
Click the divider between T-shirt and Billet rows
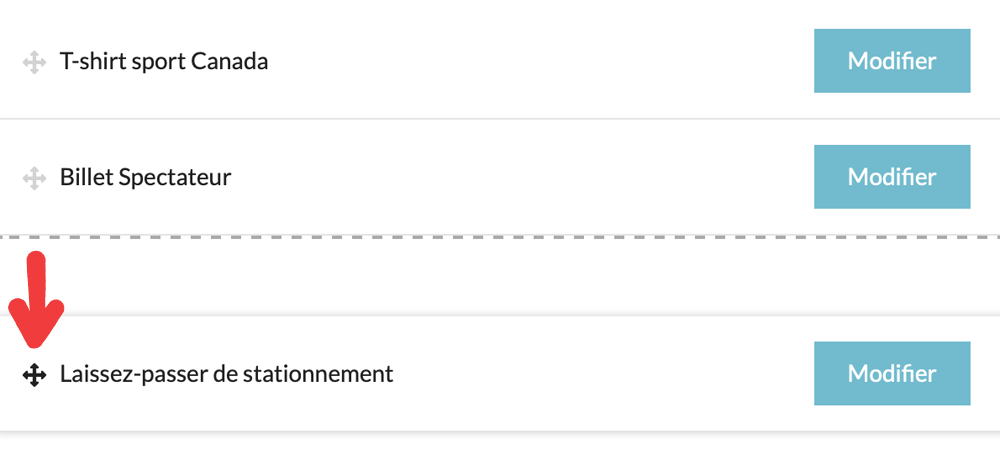point(500,119)
